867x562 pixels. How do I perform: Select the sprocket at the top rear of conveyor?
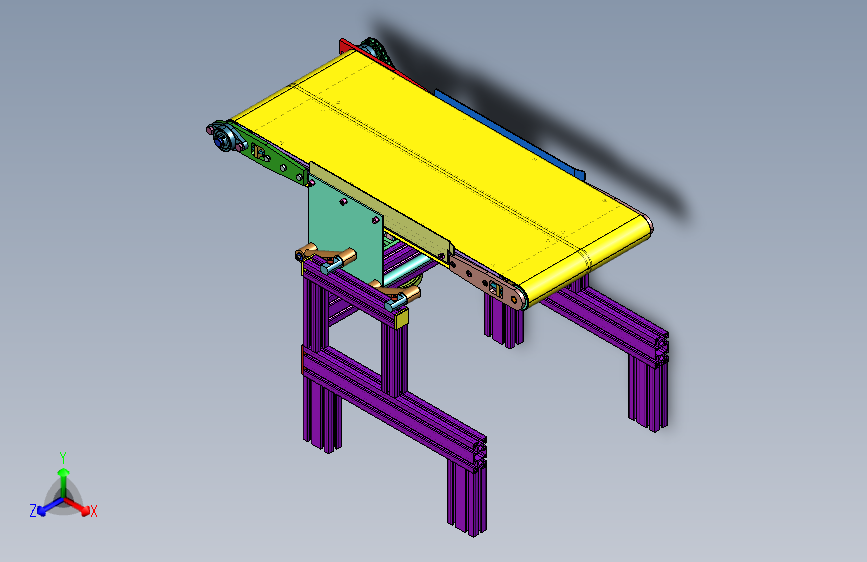[x=376, y=50]
